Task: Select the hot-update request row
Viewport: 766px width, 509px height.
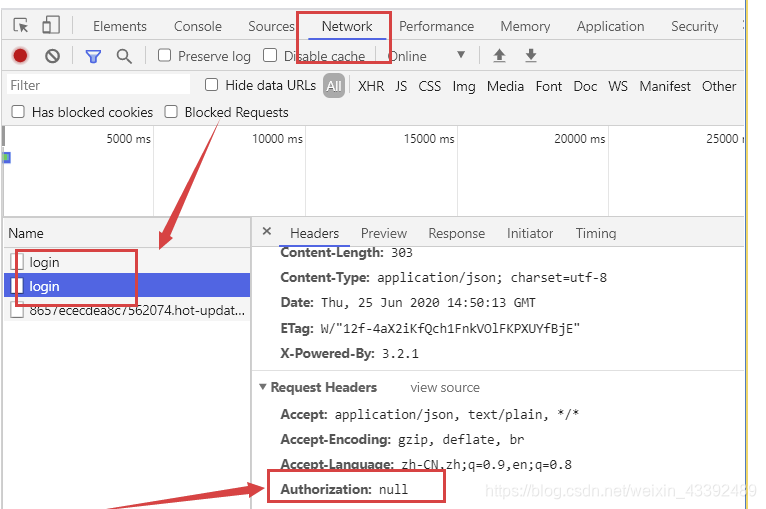Action: coord(127,310)
